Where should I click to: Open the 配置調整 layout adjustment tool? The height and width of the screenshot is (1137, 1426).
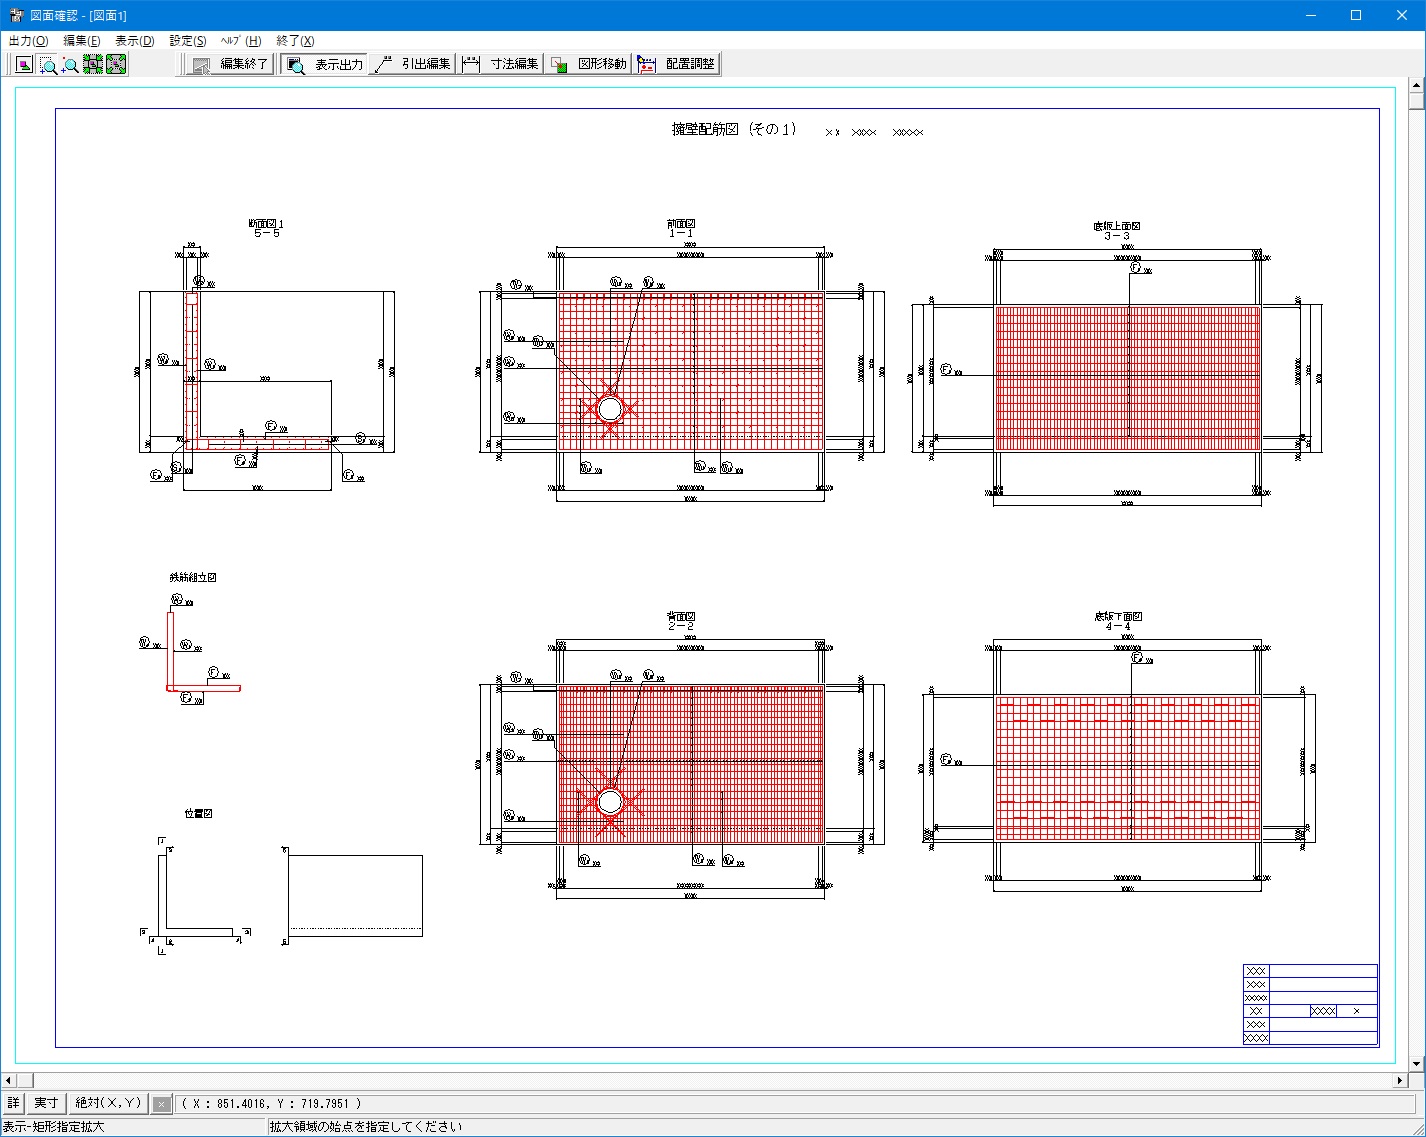[678, 65]
